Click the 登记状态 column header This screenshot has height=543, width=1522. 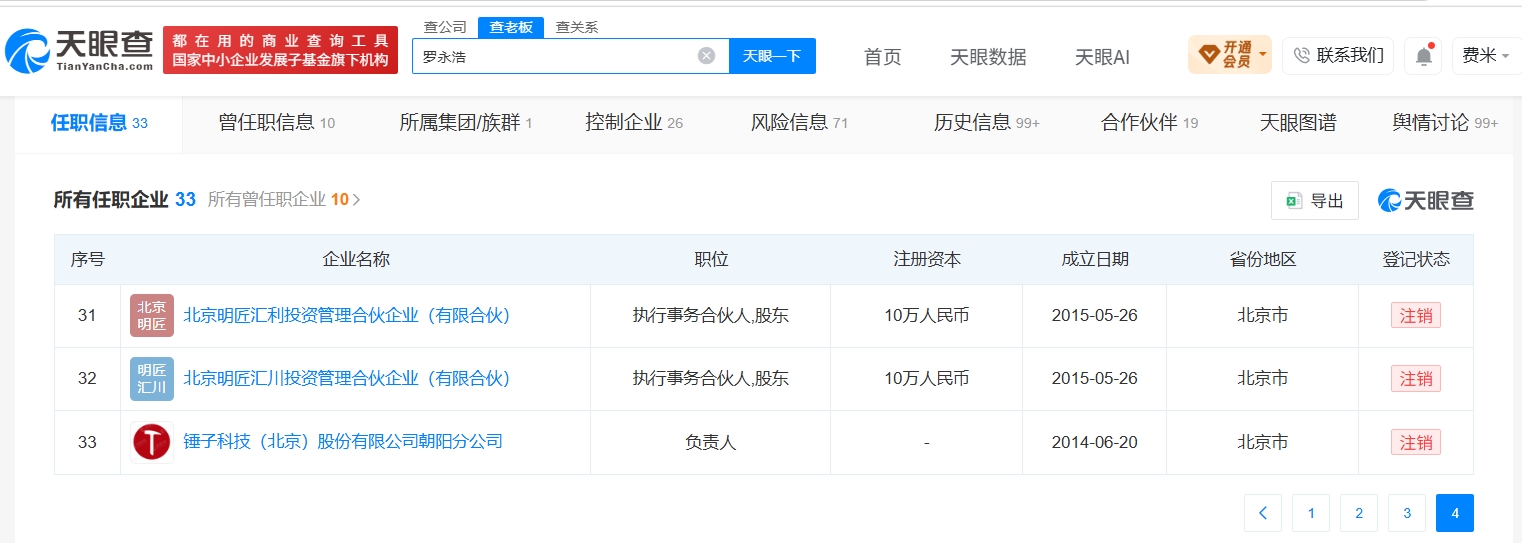pos(1415,259)
